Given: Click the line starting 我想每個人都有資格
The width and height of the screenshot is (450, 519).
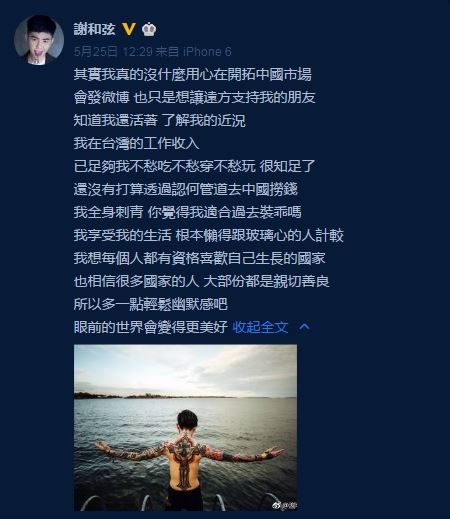Looking at the screenshot, I should tap(199, 258).
